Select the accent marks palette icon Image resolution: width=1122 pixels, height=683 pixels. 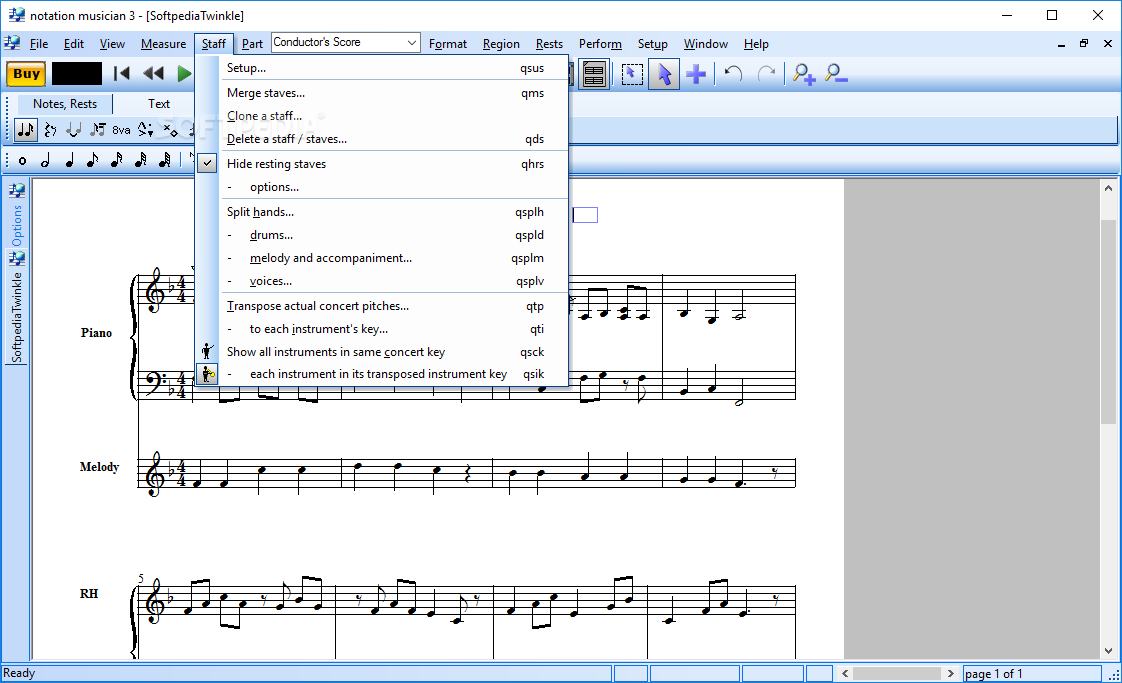[x=145, y=130]
